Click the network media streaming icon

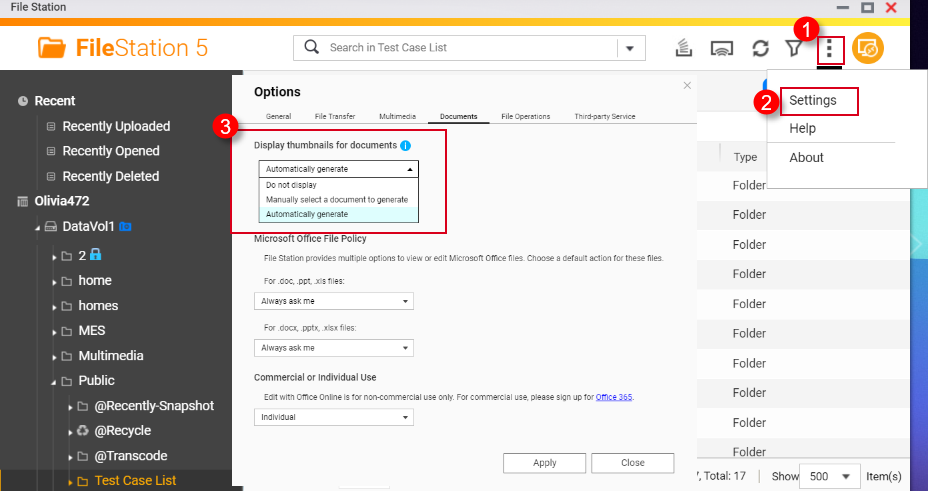pyautogui.click(x=722, y=48)
